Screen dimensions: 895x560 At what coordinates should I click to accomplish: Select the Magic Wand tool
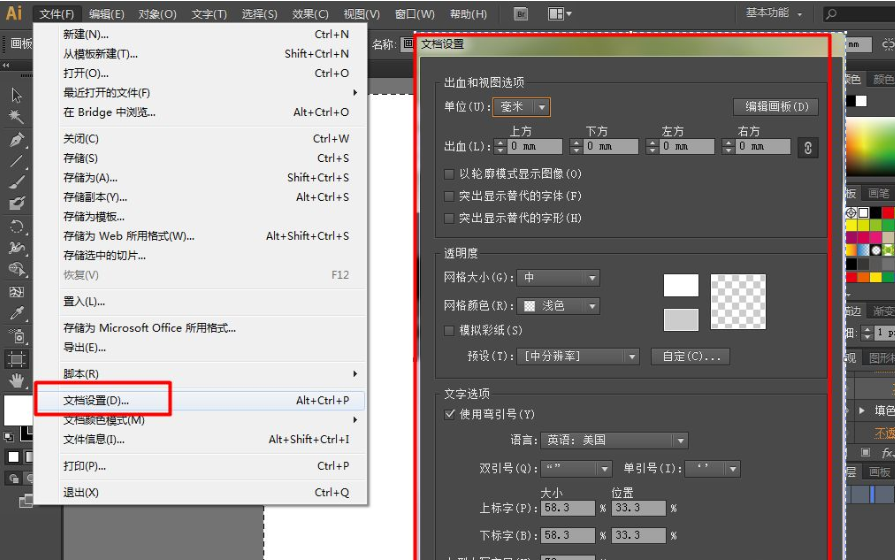pyautogui.click(x=16, y=117)
